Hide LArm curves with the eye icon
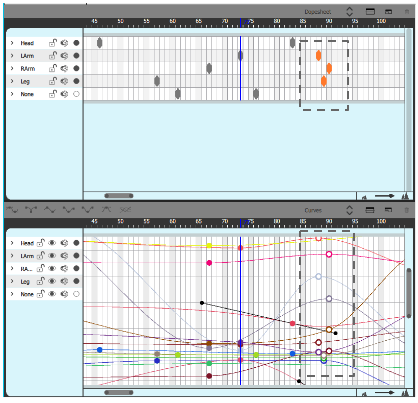Image resolution: width=418 pixels, height=403 pixels. click(52, 256)
